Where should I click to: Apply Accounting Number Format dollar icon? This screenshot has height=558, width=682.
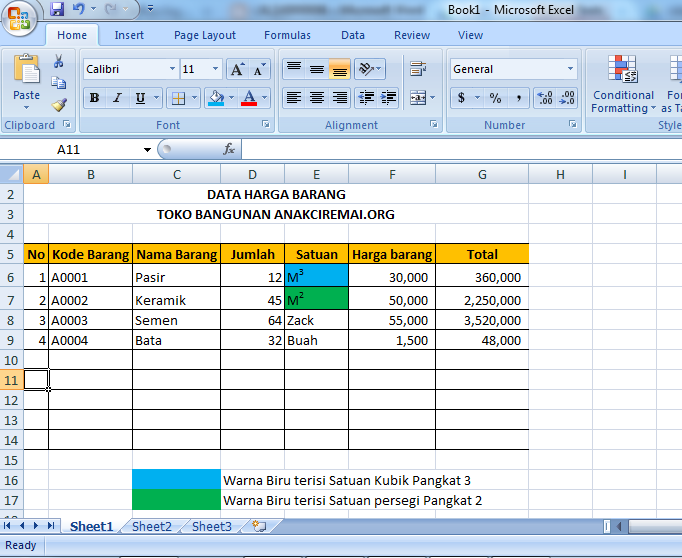pyautogui.click(x=461, y=98)
